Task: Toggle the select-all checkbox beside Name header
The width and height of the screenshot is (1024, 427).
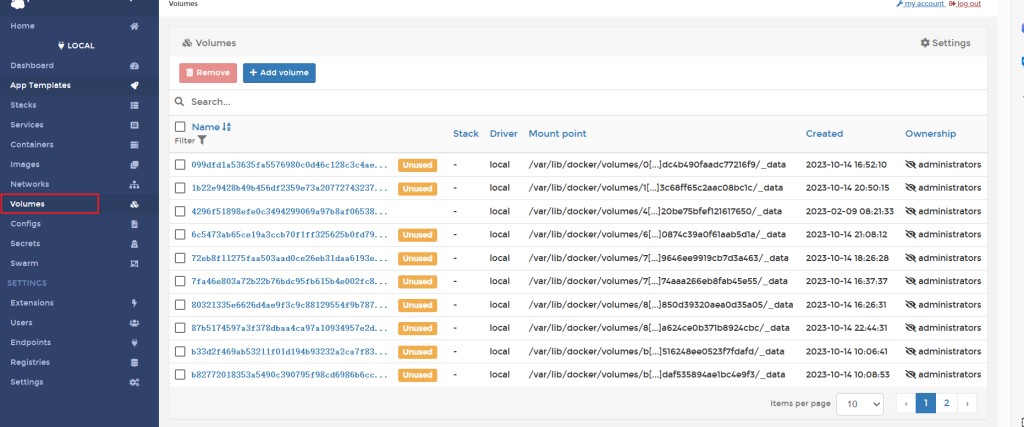Action: [x=180, y=127]
